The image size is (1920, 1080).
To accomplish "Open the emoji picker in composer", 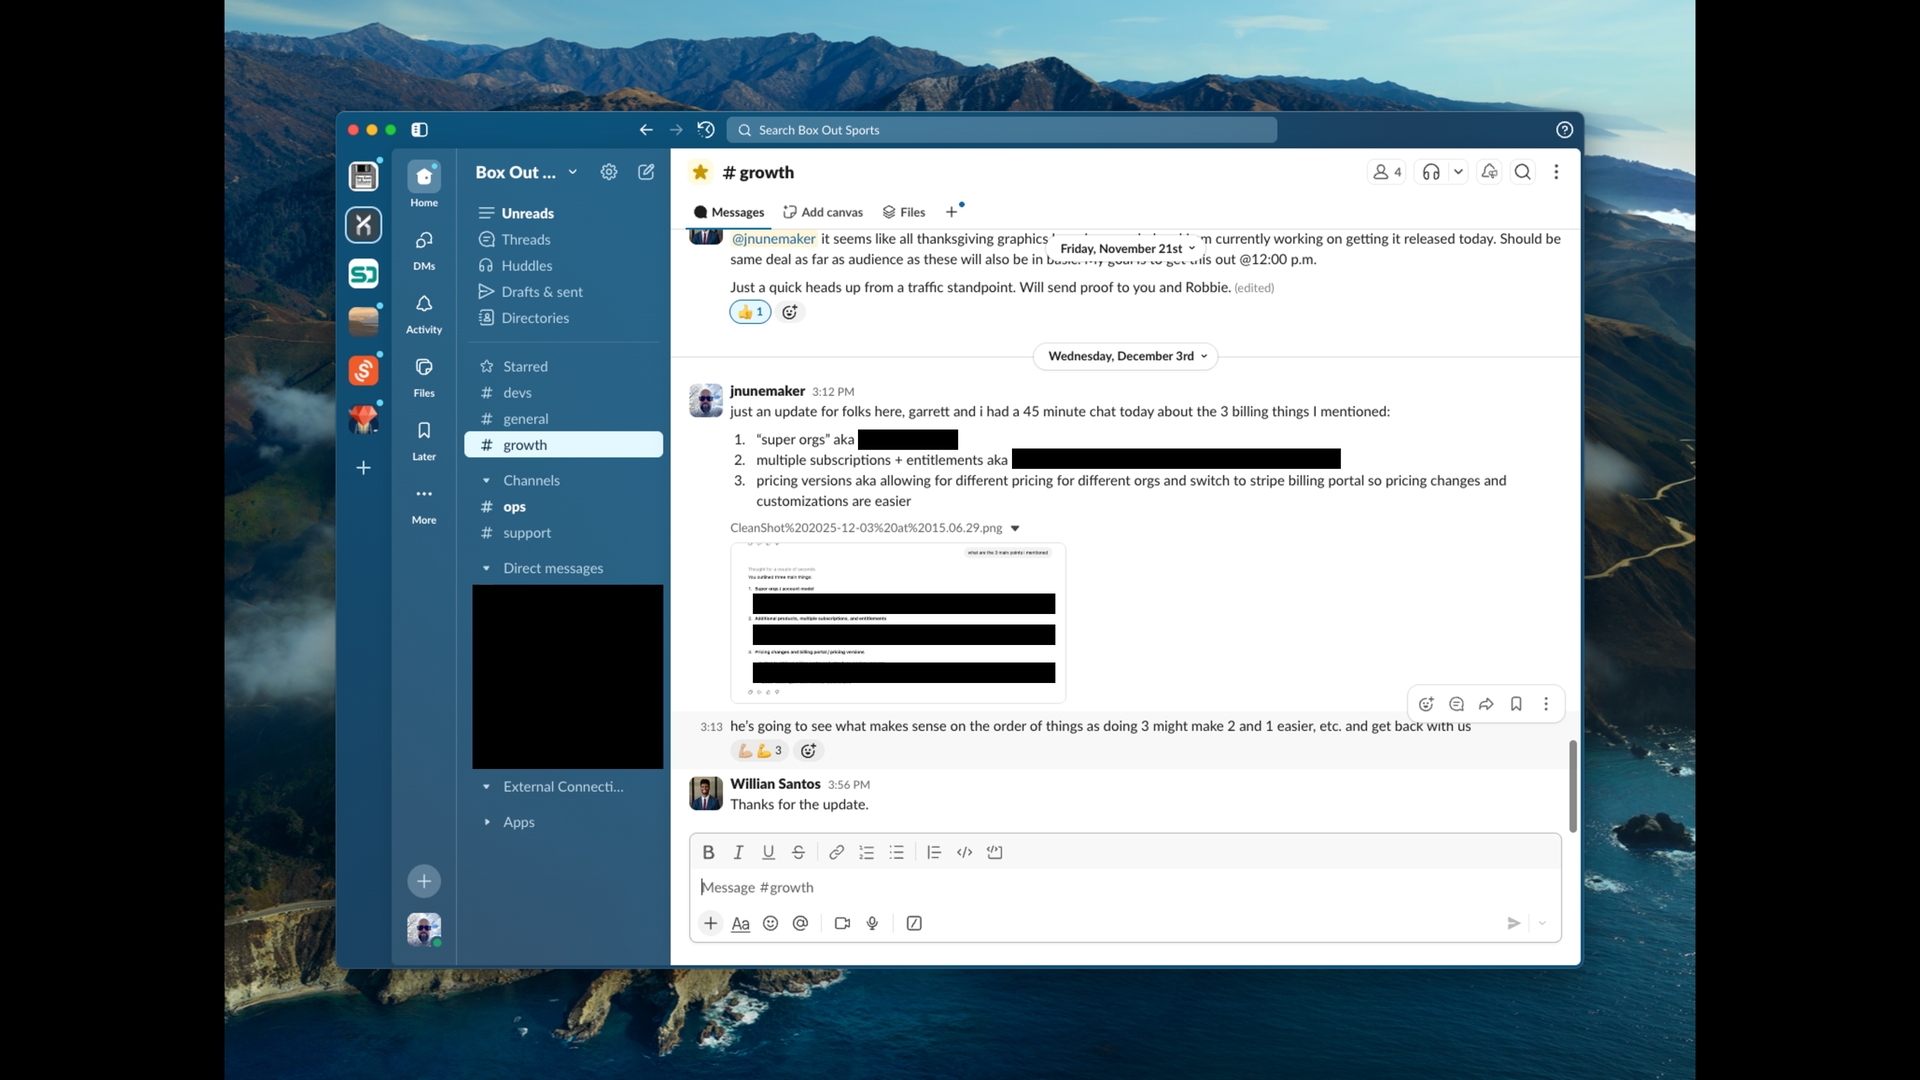I will [770, 923].
